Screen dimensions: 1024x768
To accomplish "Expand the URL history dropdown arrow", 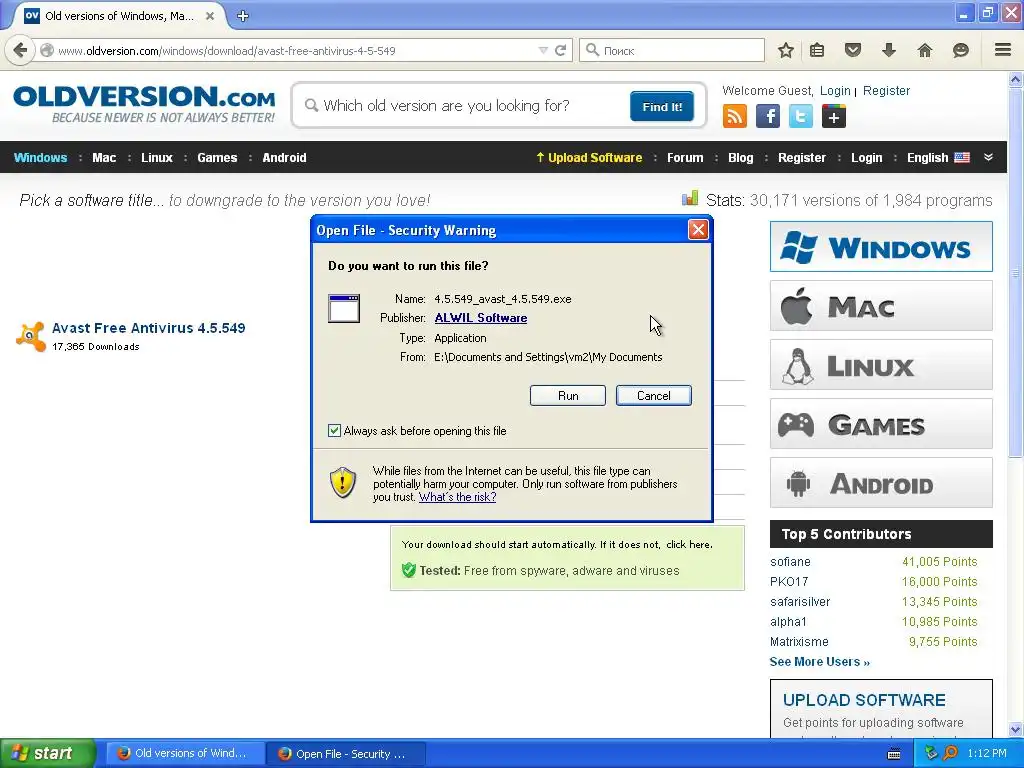I will tap(543, 50).
